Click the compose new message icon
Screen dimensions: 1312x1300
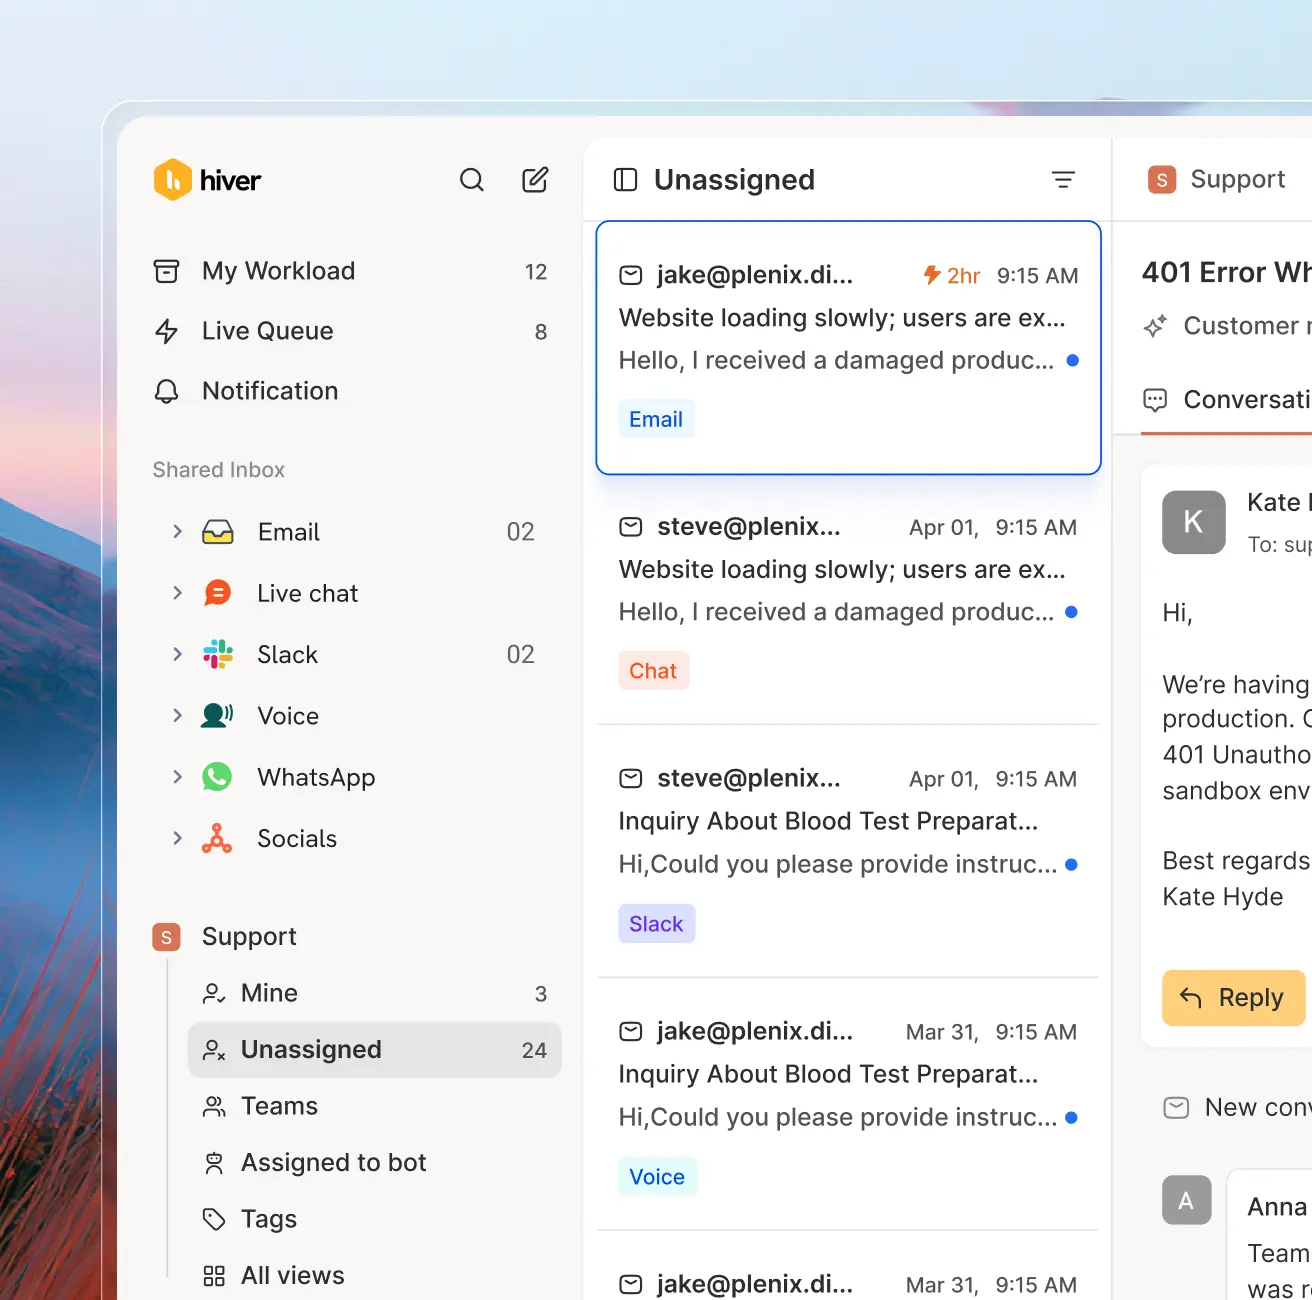pos(535,180)
